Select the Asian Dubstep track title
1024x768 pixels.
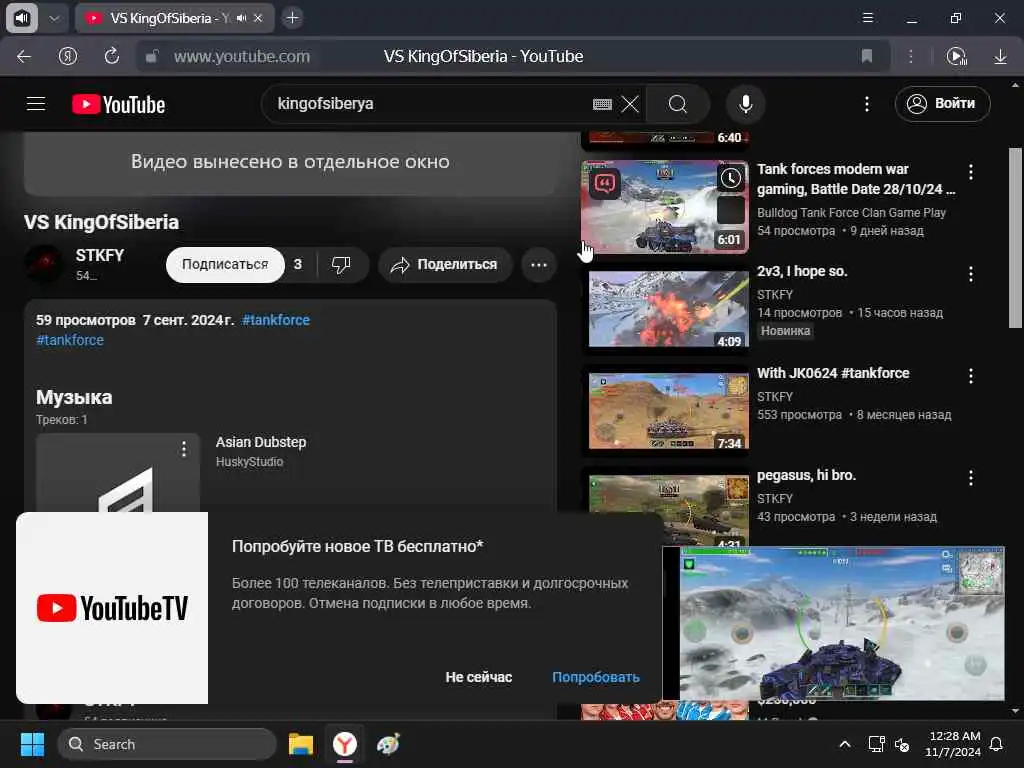tap(261, 442)
